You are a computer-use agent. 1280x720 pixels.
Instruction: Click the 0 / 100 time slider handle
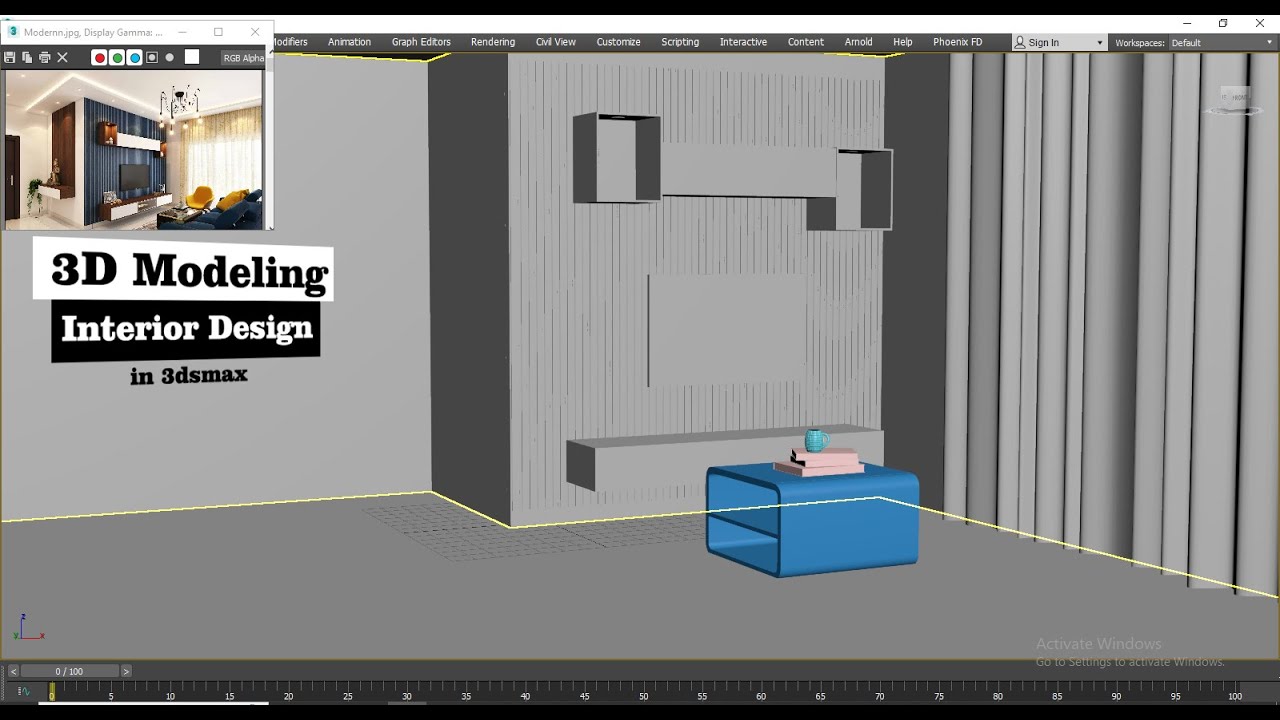(70, 671)
